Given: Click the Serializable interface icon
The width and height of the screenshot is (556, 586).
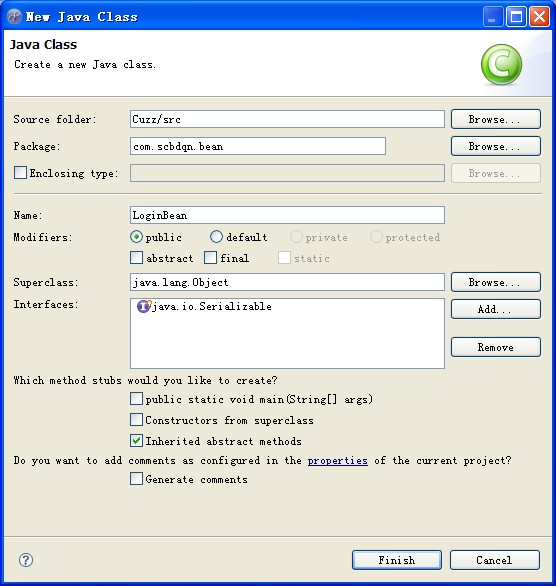Looking at the screenshot, I should coord(143,306).
